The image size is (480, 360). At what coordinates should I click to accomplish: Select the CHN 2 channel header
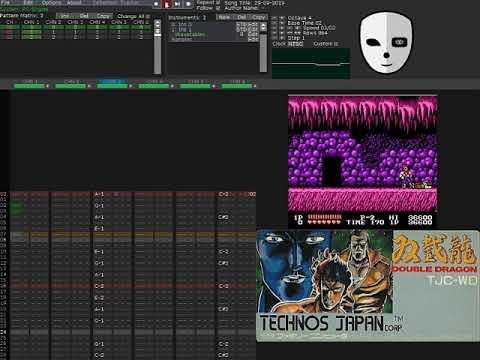coord(71,81)
